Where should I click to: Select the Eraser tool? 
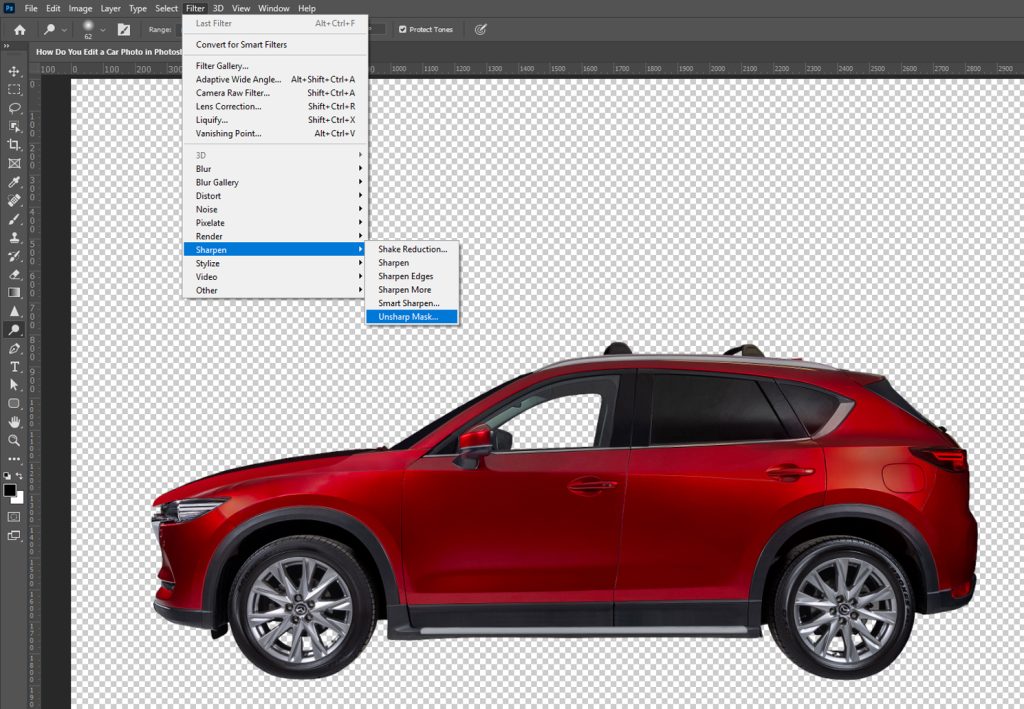(14, 274)
